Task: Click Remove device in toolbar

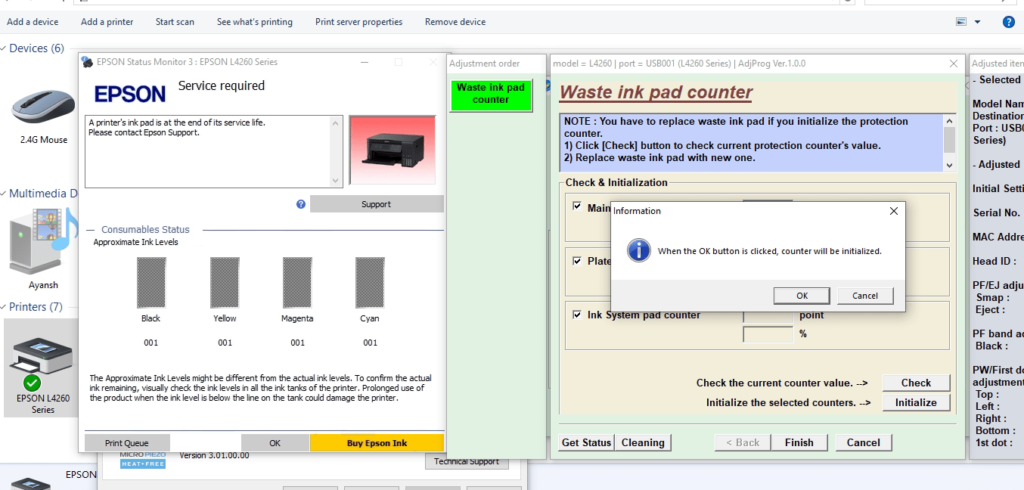Action: coord(455,22)
